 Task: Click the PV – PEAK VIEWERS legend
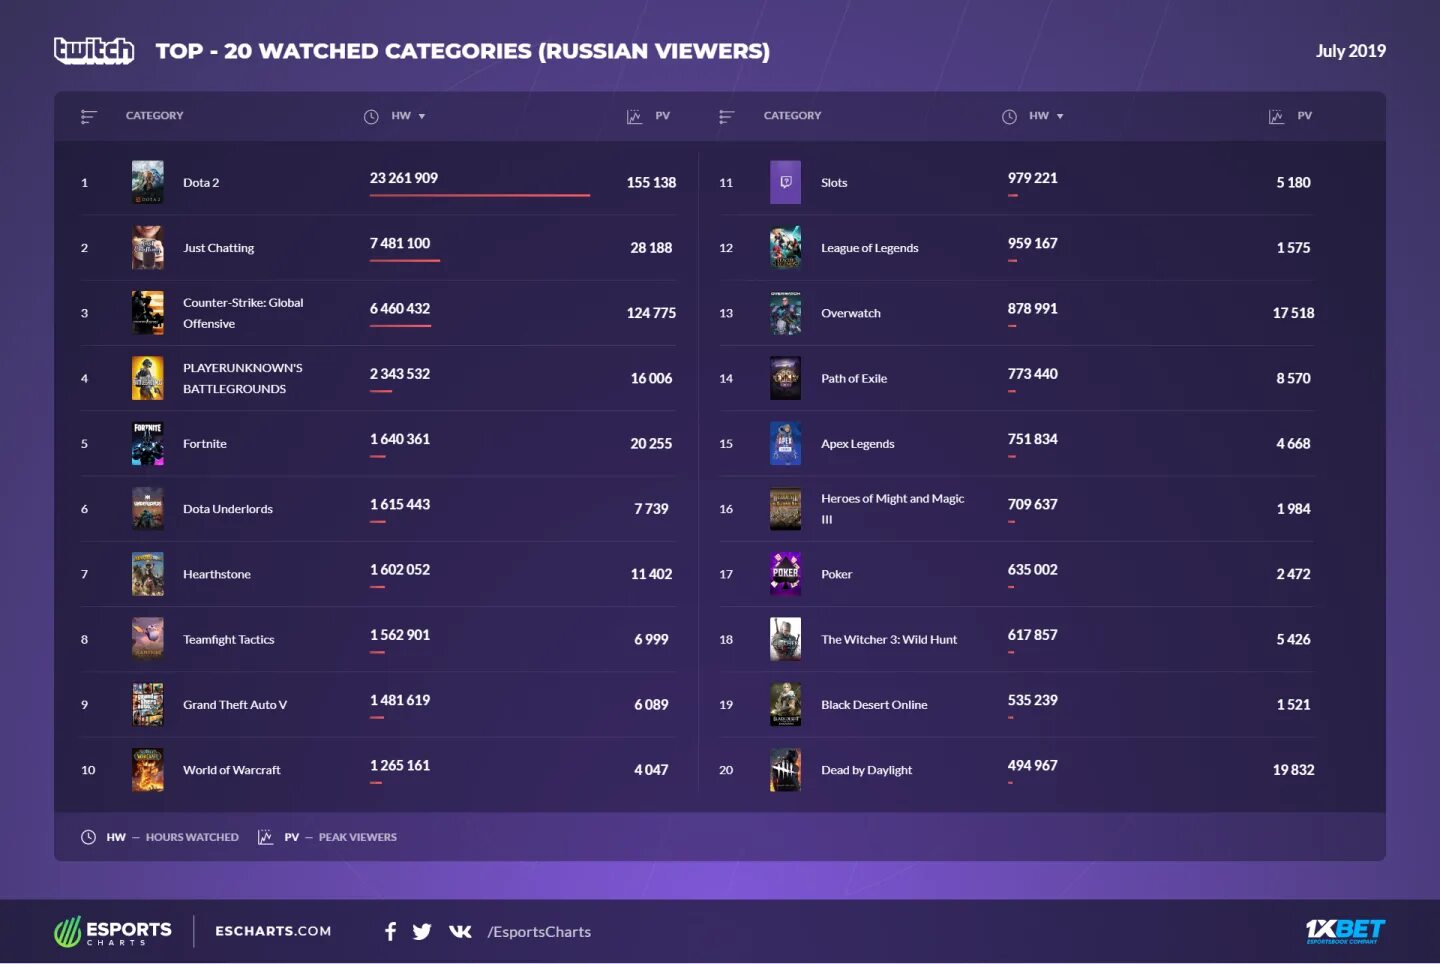click(328, 837)
